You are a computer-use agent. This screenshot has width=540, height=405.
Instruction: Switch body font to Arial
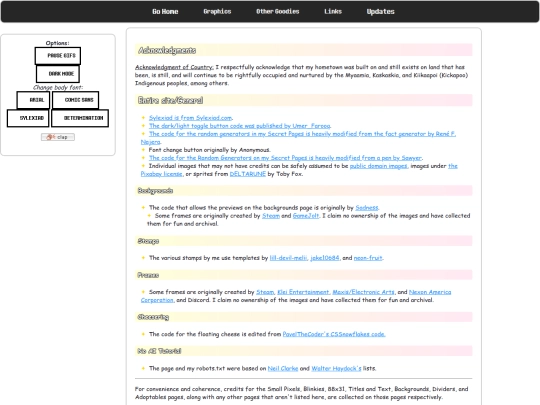coord(33,100)
